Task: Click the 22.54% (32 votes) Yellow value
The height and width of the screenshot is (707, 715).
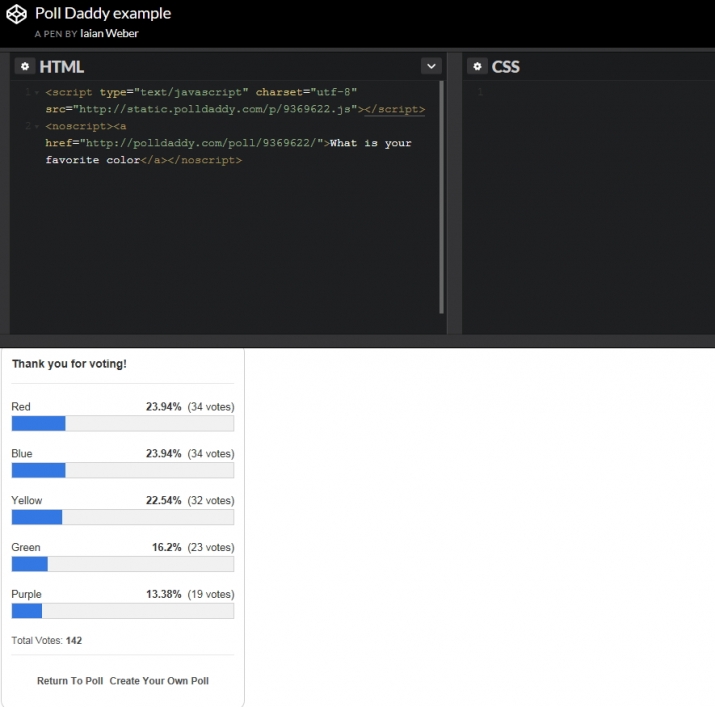Action: pyautogui.click(x=190, y=500)
